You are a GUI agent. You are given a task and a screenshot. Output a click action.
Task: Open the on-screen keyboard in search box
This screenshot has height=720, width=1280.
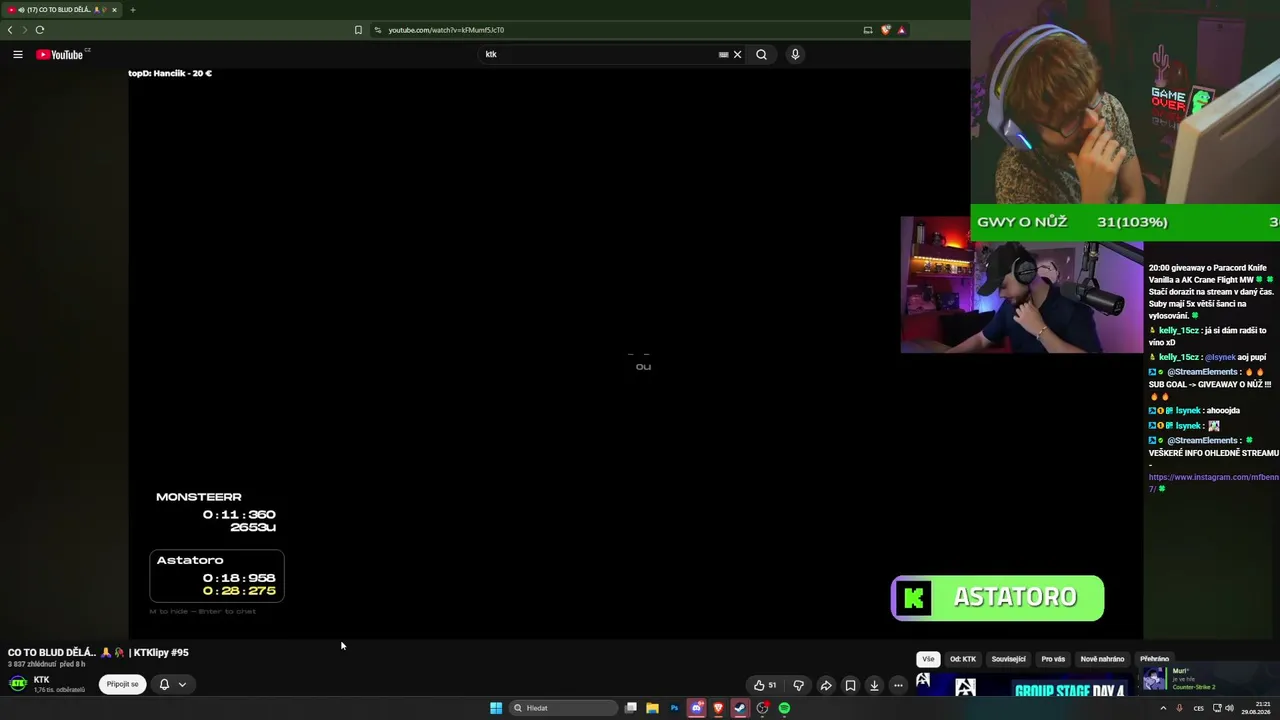tap(723, 54)
